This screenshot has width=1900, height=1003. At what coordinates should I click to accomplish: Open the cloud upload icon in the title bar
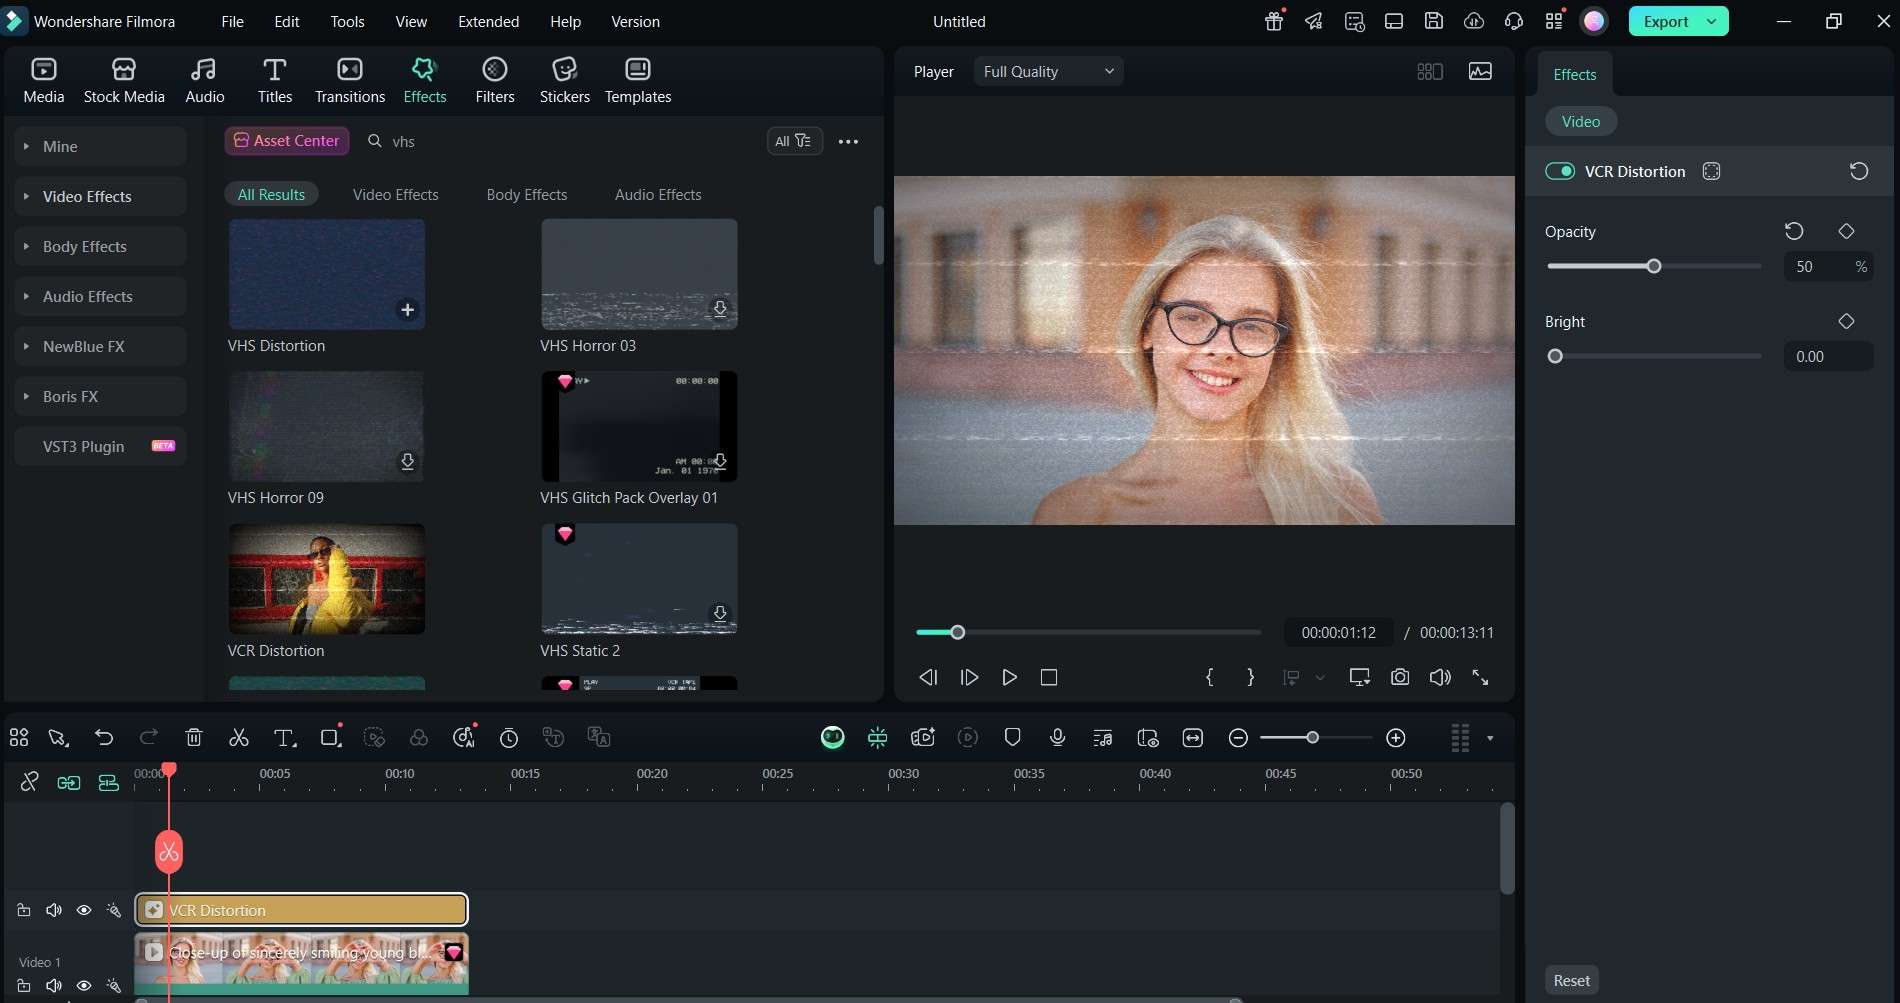[1474, 21]
